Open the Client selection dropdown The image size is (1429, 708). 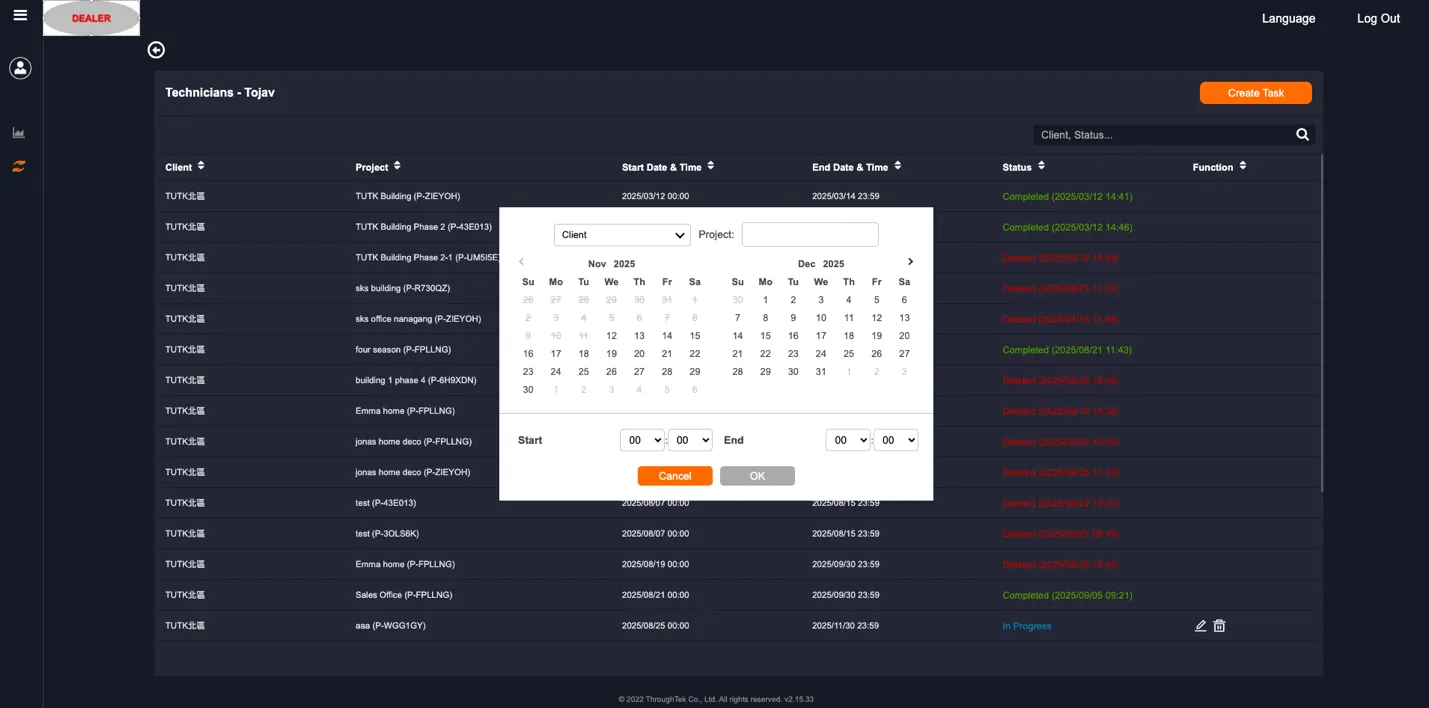click(621, 234)
